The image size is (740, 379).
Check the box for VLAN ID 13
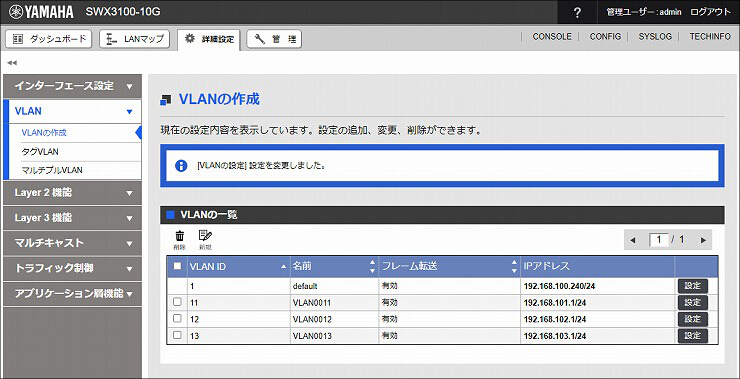coord(177,335)
